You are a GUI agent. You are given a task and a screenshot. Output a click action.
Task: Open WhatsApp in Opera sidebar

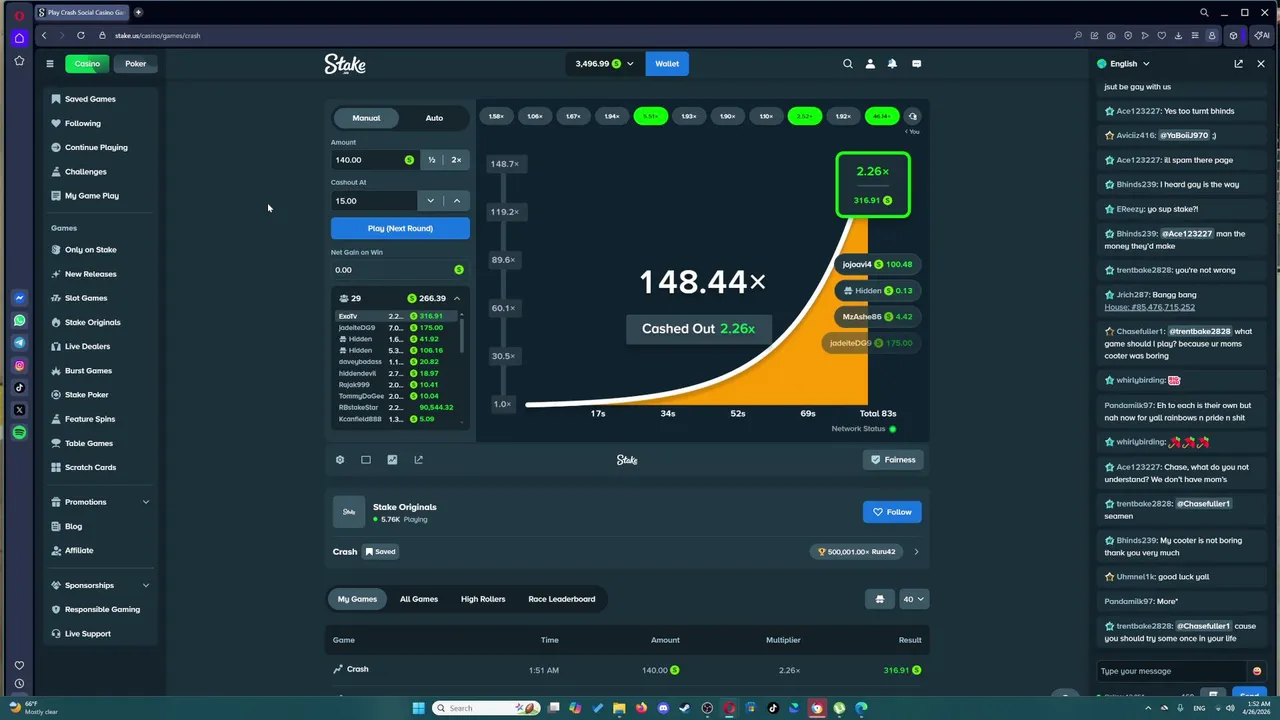tap(19, 320)
